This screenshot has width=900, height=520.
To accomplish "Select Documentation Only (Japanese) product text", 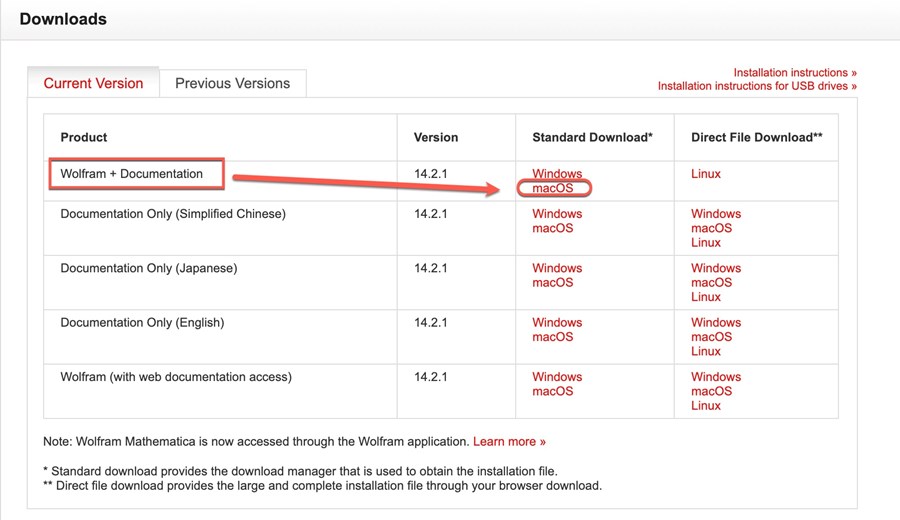I will (149, 268).
